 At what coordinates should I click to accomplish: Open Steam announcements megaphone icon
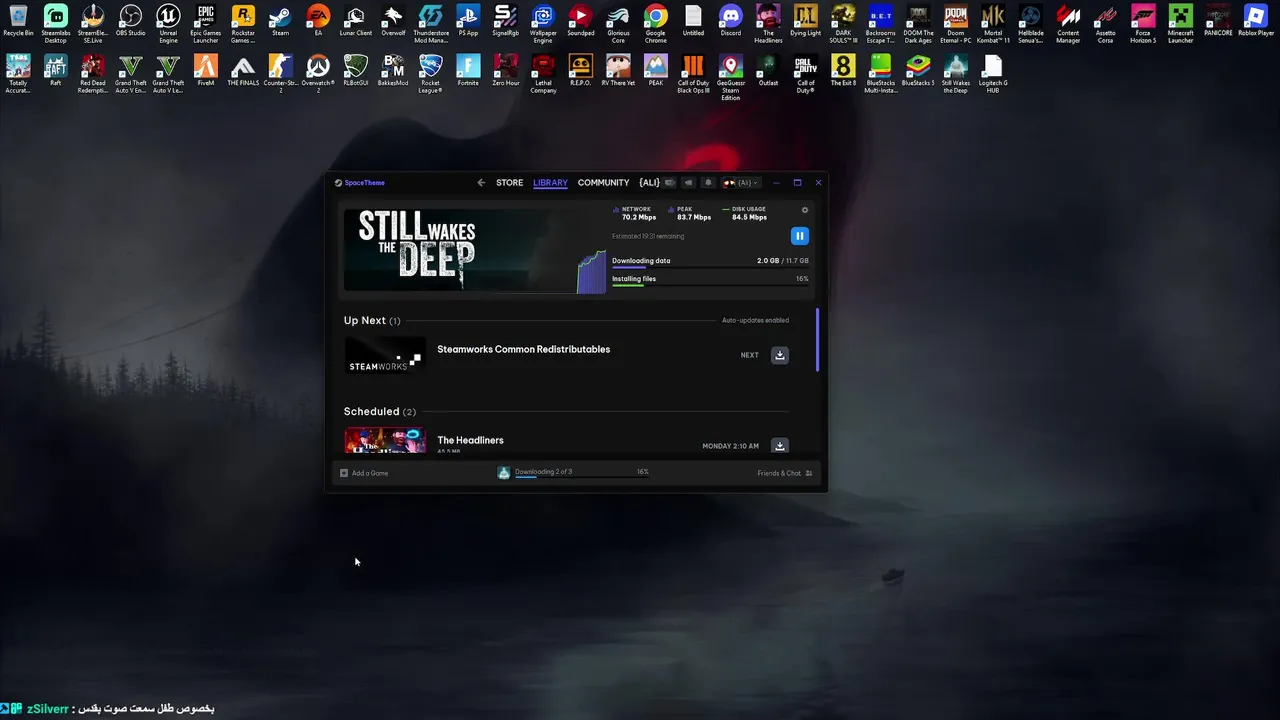click(x=688, y=183)
